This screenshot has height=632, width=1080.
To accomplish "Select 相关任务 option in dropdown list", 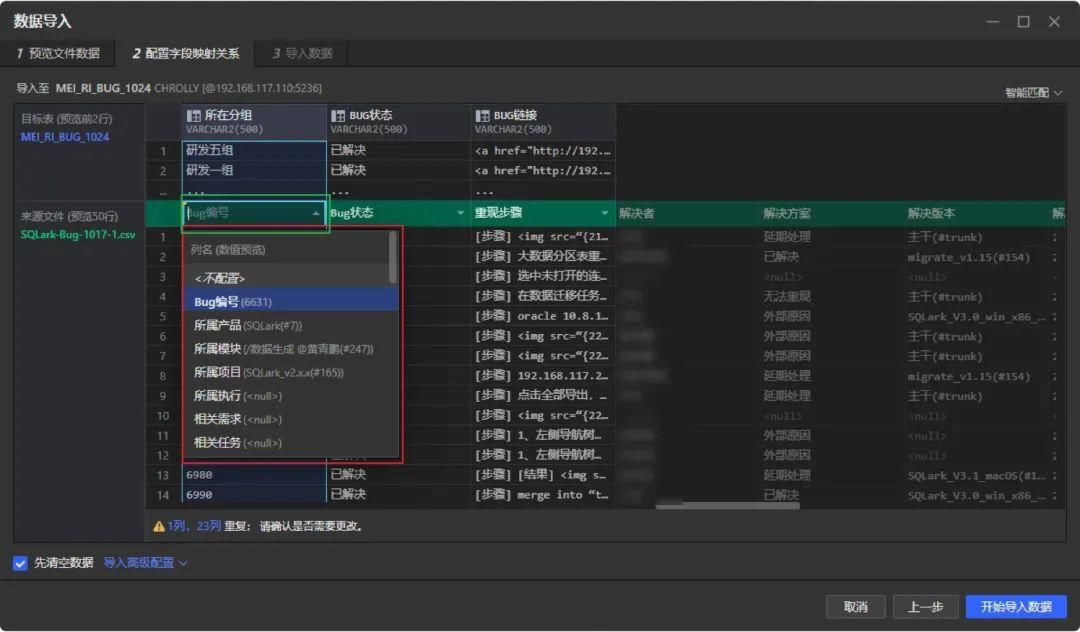I will (x=291, y=443).
